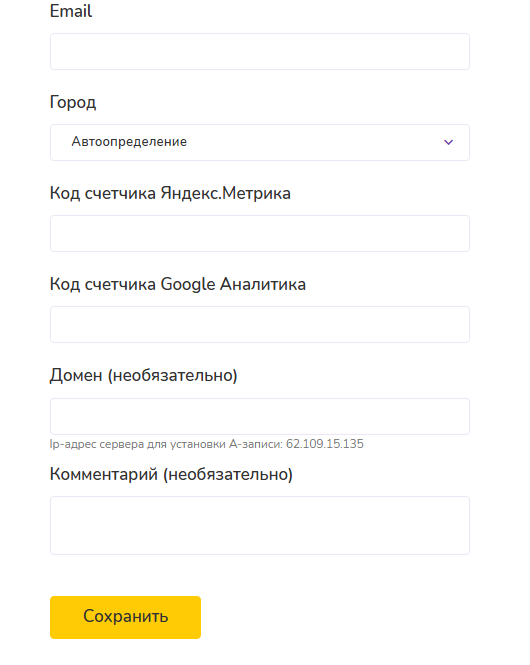Viewport: 530px width, 665px height.
Task: Click the Яндекс.Метрика counter code field
Action: 259,233
